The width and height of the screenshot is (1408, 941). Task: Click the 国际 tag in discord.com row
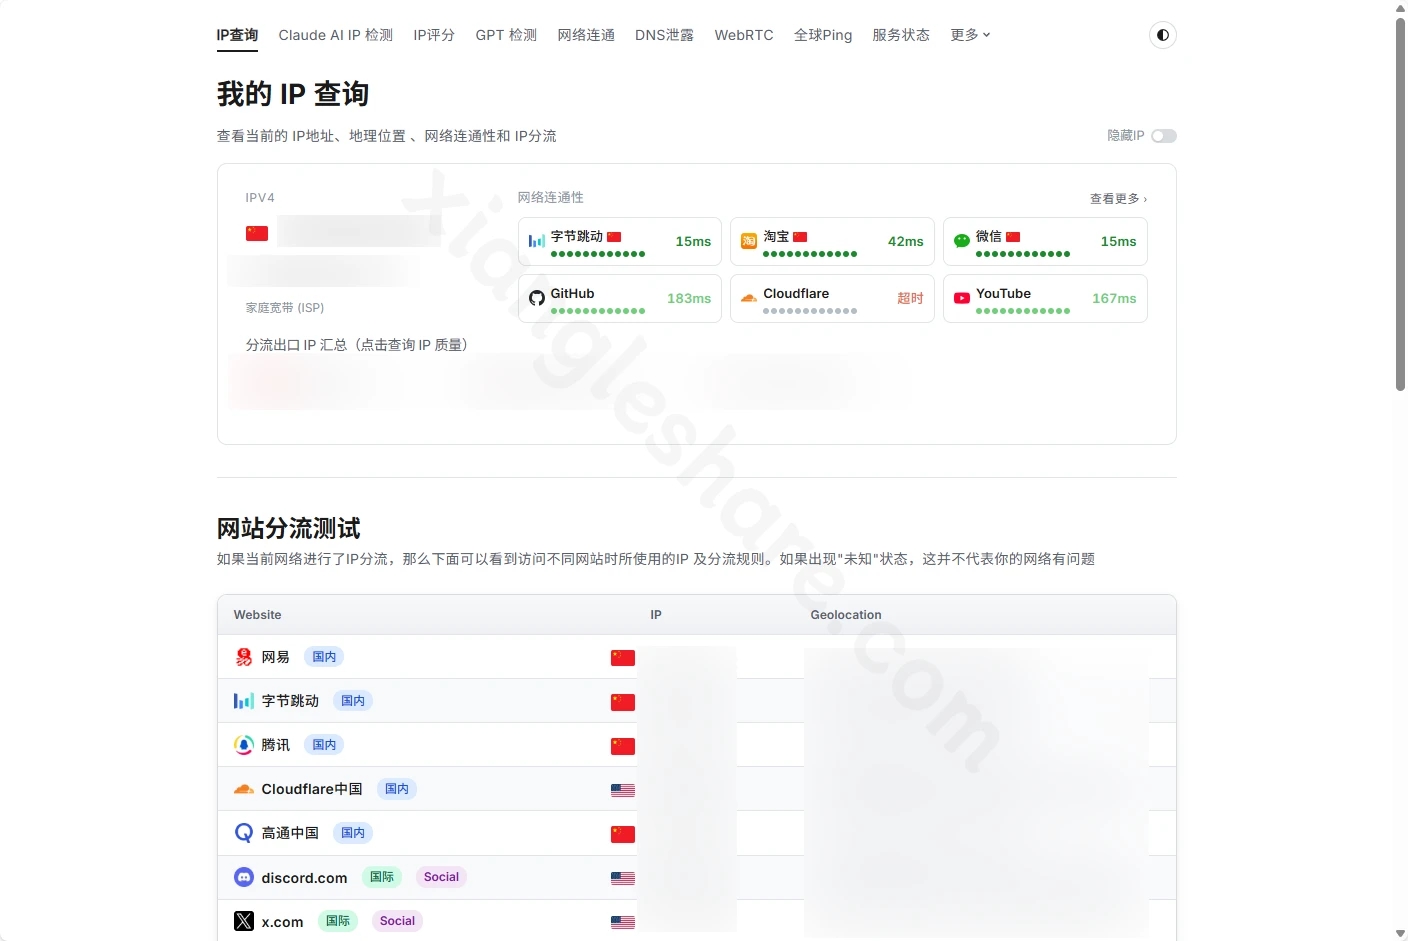[382, 877]
